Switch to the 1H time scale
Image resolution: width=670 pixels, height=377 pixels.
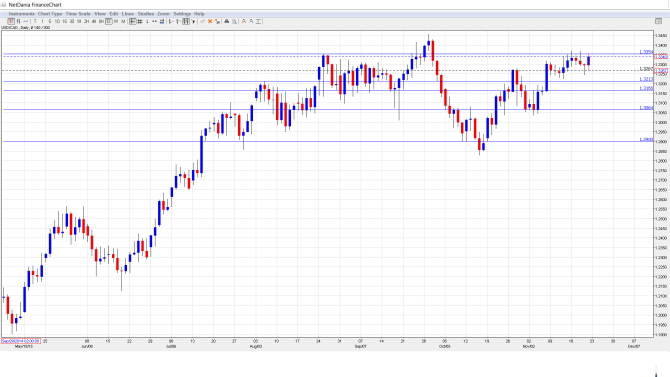click(x=79, y=21)
